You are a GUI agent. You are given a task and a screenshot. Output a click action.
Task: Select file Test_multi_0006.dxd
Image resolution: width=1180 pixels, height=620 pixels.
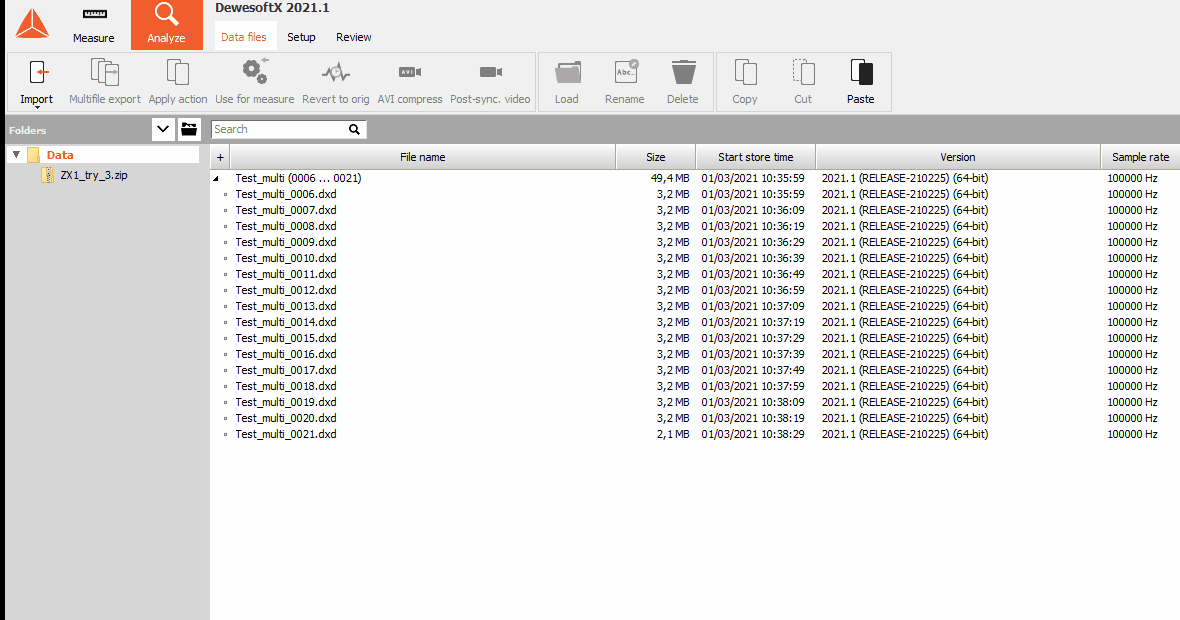(x=286, y=194)
